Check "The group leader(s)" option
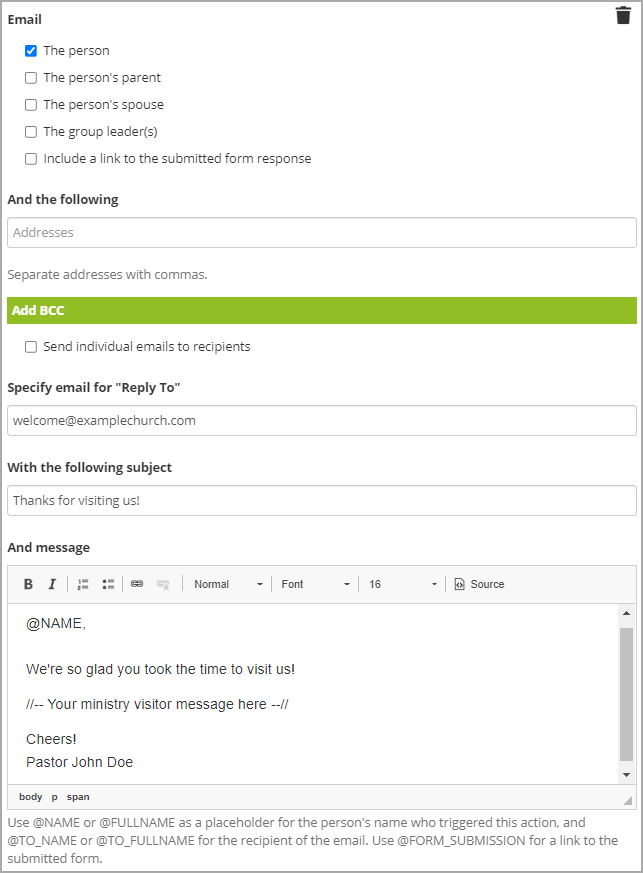The width and height of the screenshot is (643, 873). [x=31, y=132]
